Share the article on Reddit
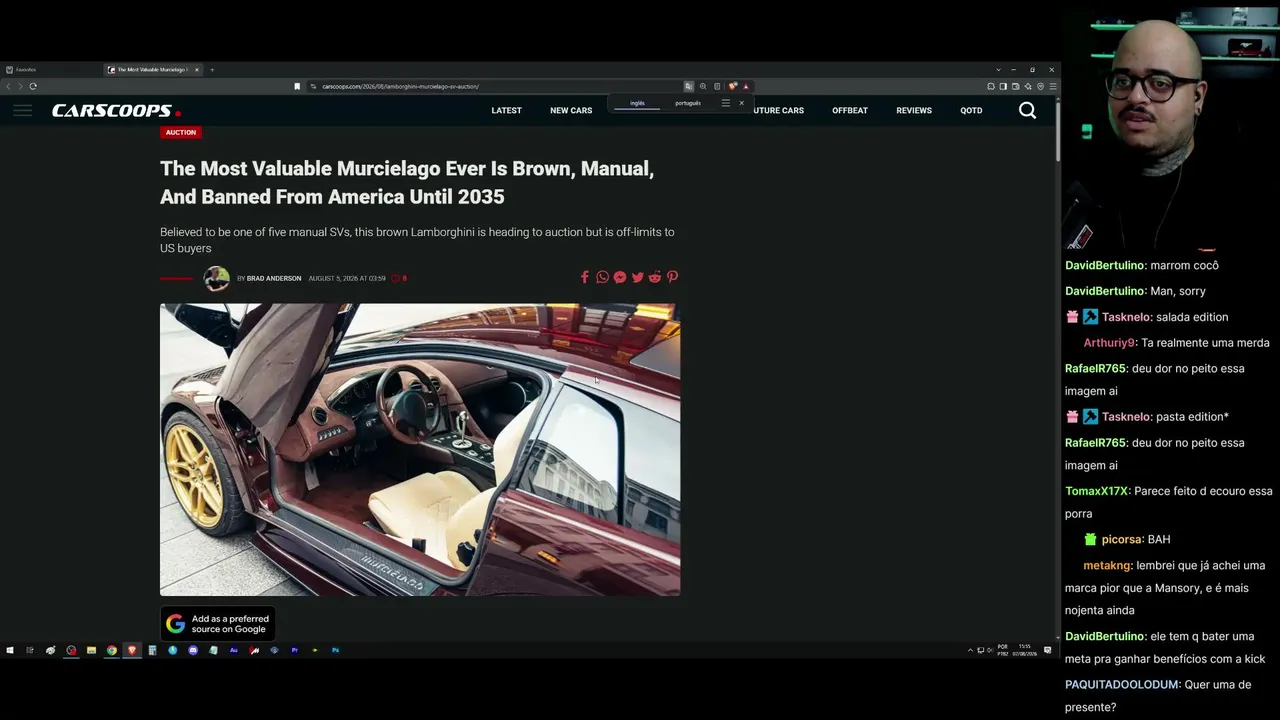The image size is (1280, 720). point(655,277)
